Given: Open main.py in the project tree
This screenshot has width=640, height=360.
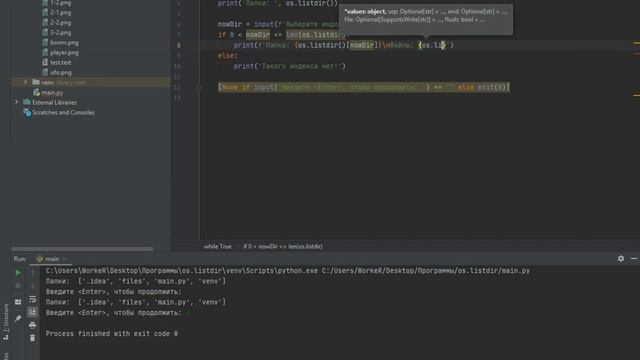Looking at the screenshot, I should (52, 93).
